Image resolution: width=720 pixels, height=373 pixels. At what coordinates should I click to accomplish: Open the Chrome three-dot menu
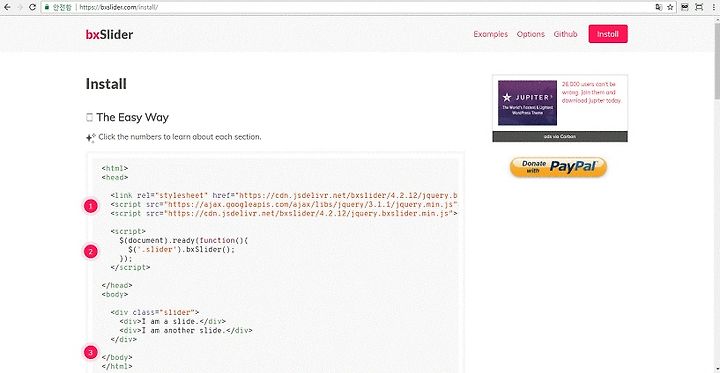coord(713,7)
